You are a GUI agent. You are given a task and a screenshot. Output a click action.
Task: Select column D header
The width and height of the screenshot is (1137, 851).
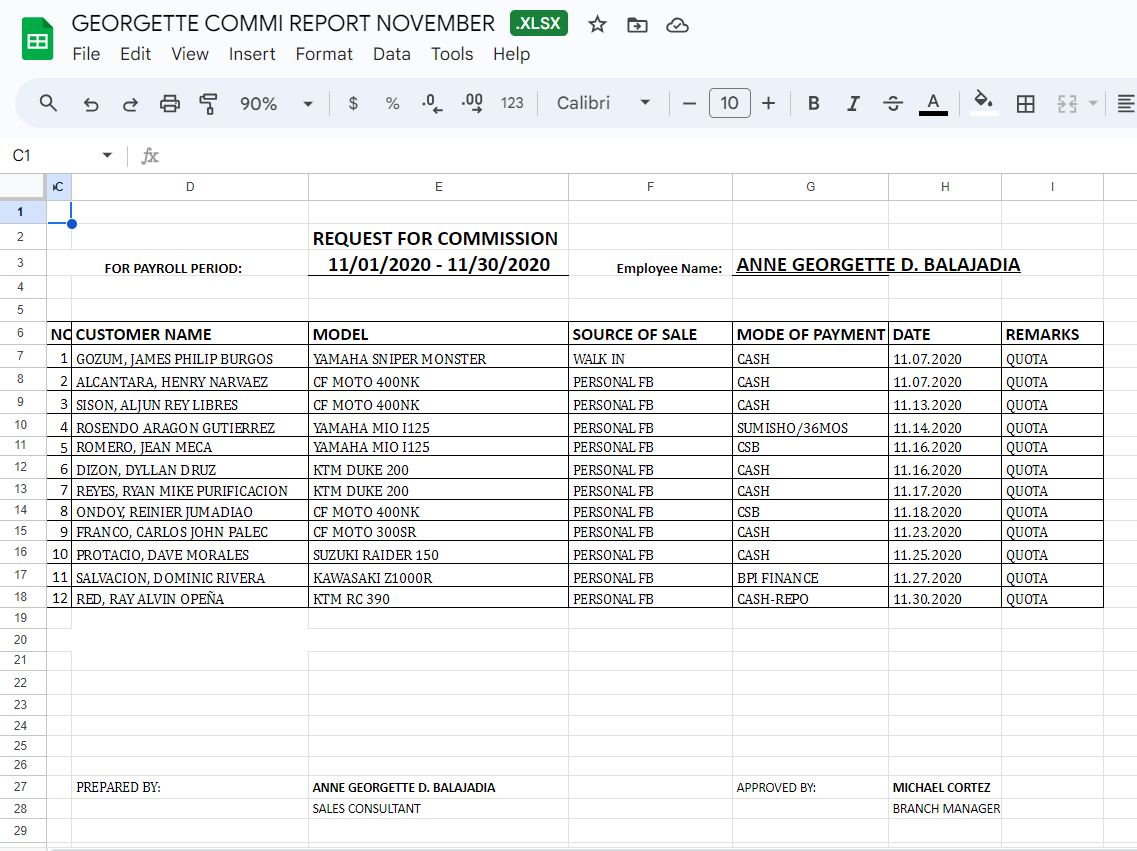[190, 187]
